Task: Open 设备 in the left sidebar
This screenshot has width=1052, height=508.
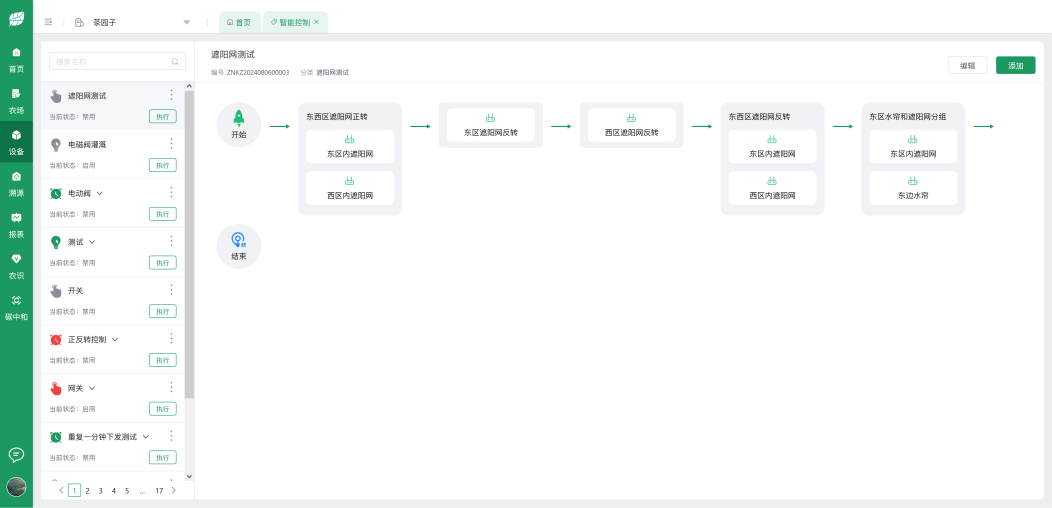Action: (x=16, y=142)
